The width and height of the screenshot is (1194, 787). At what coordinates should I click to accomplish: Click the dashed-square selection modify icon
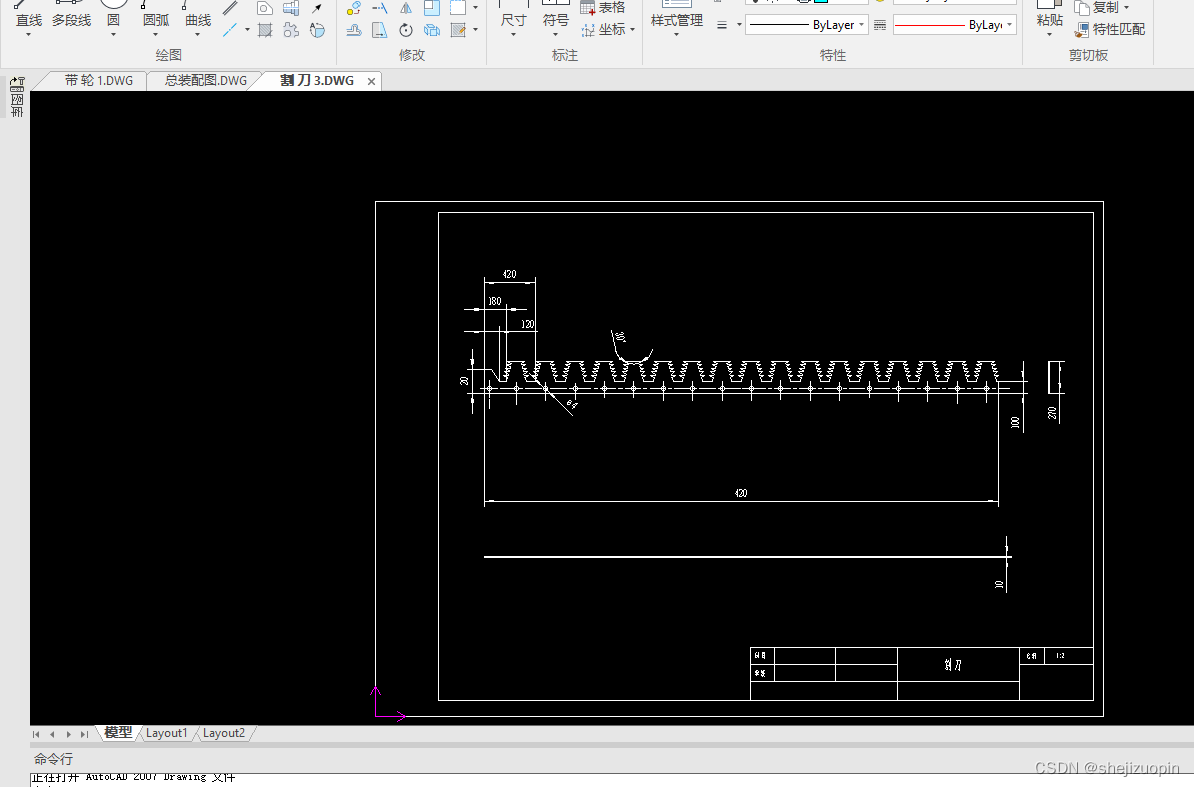(x=458, y=8)
